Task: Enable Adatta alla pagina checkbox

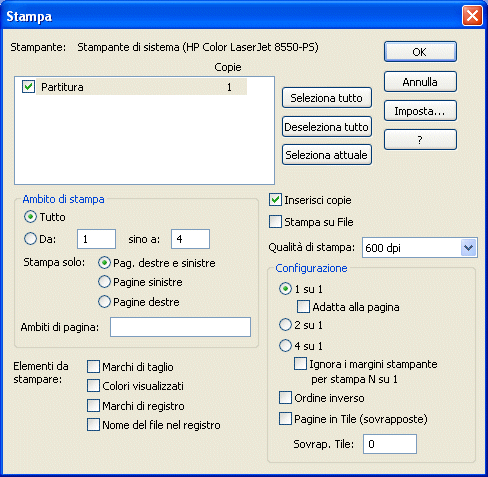Action: point(303,307)
